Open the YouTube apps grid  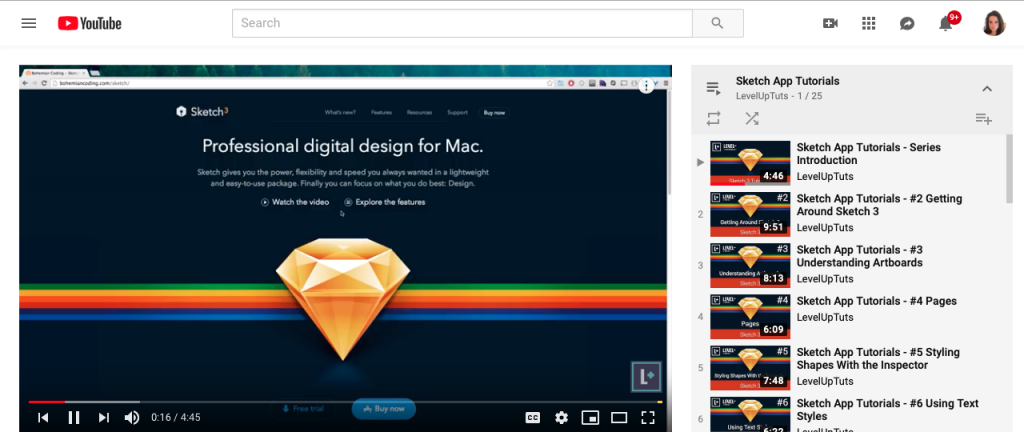tap(868, 24)
